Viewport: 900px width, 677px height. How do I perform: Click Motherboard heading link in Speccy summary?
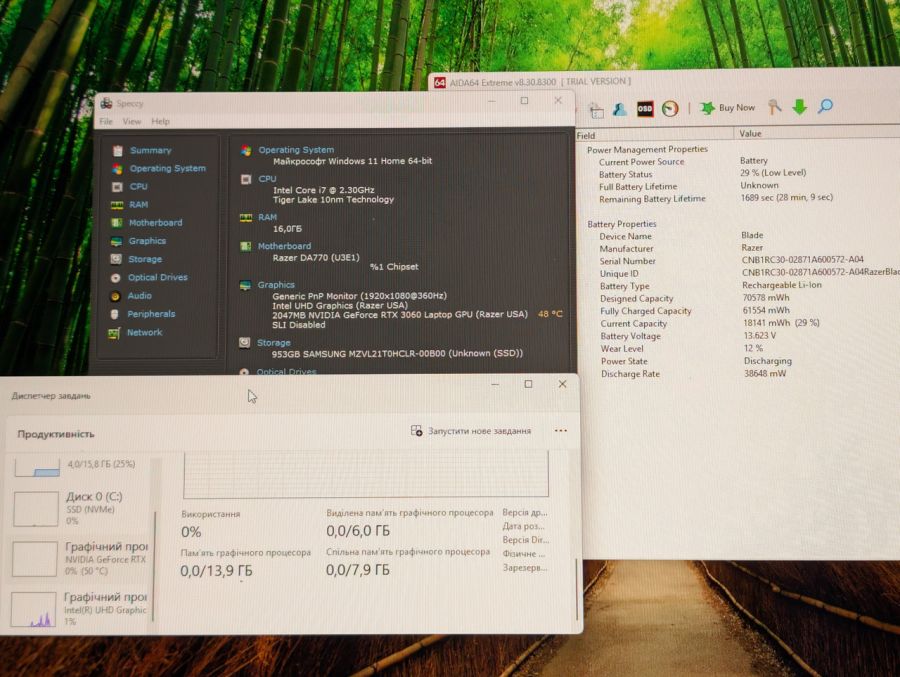284,246
